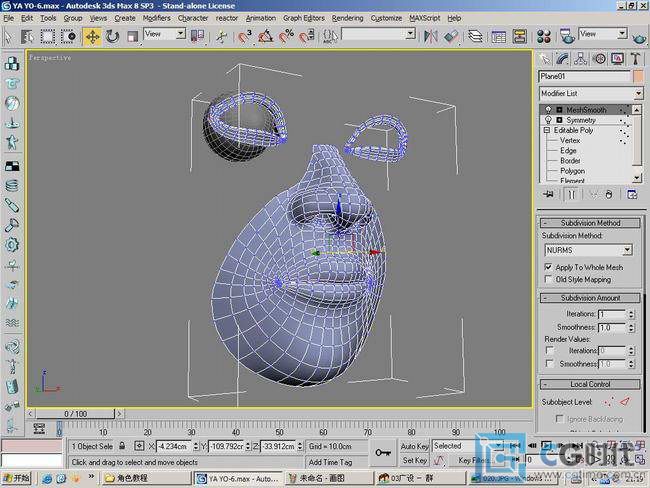Click Configure Modifier Sets icon
This screenshot has width=650, height=488.
(x=632, y=194)
